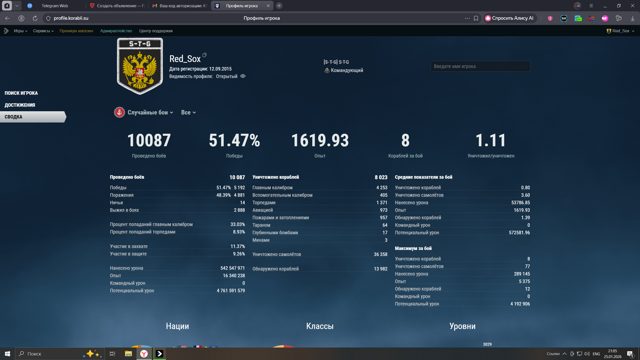Reload the page with the refresh icon
Screen dimensions: 640x360
pyautogui.click(x=35, y=18)
